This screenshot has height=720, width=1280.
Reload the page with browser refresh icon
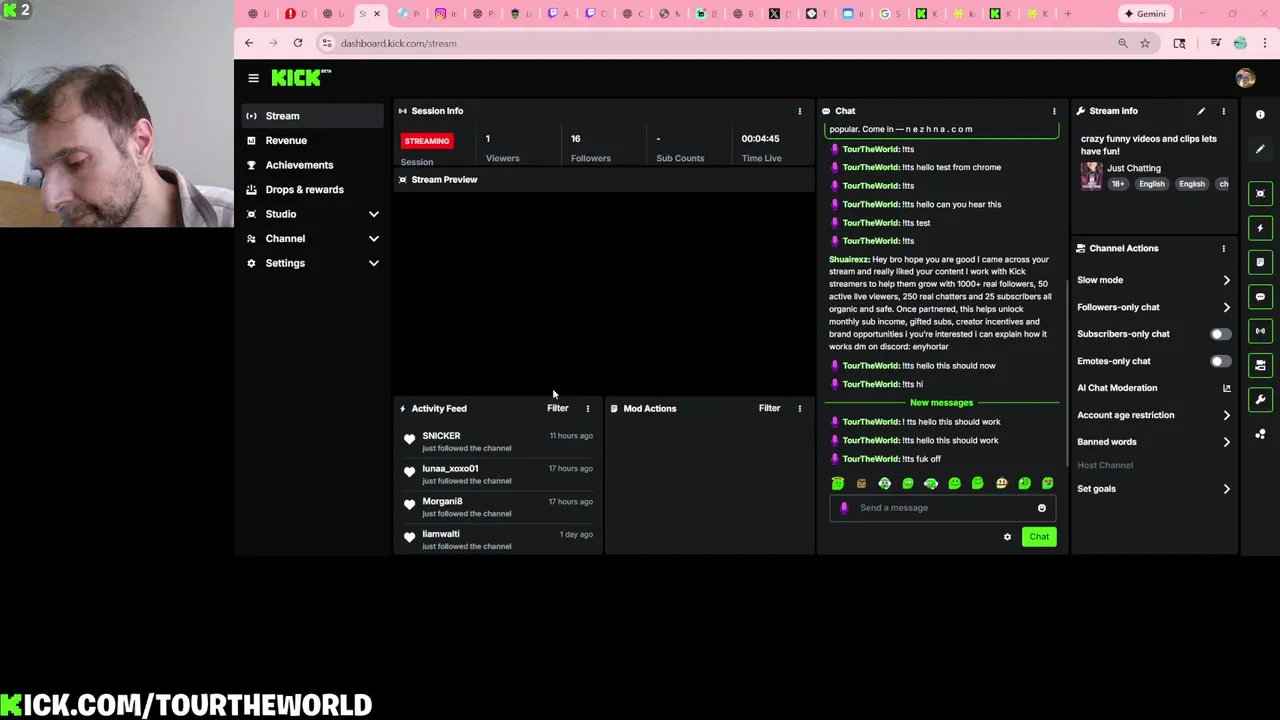pos(298,43)
